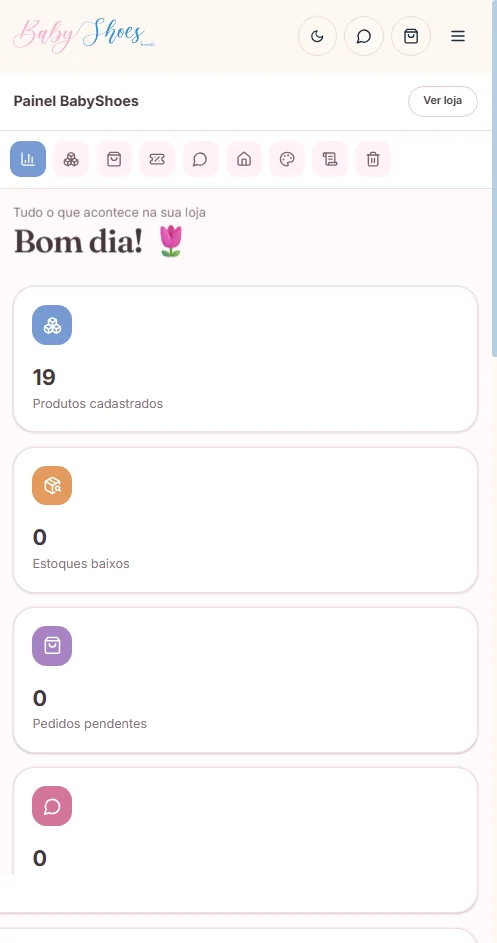The height and width of the screenshot is (943, 497).
Task: Select the dashboard statistics chart tab
Action: [28, 159]
